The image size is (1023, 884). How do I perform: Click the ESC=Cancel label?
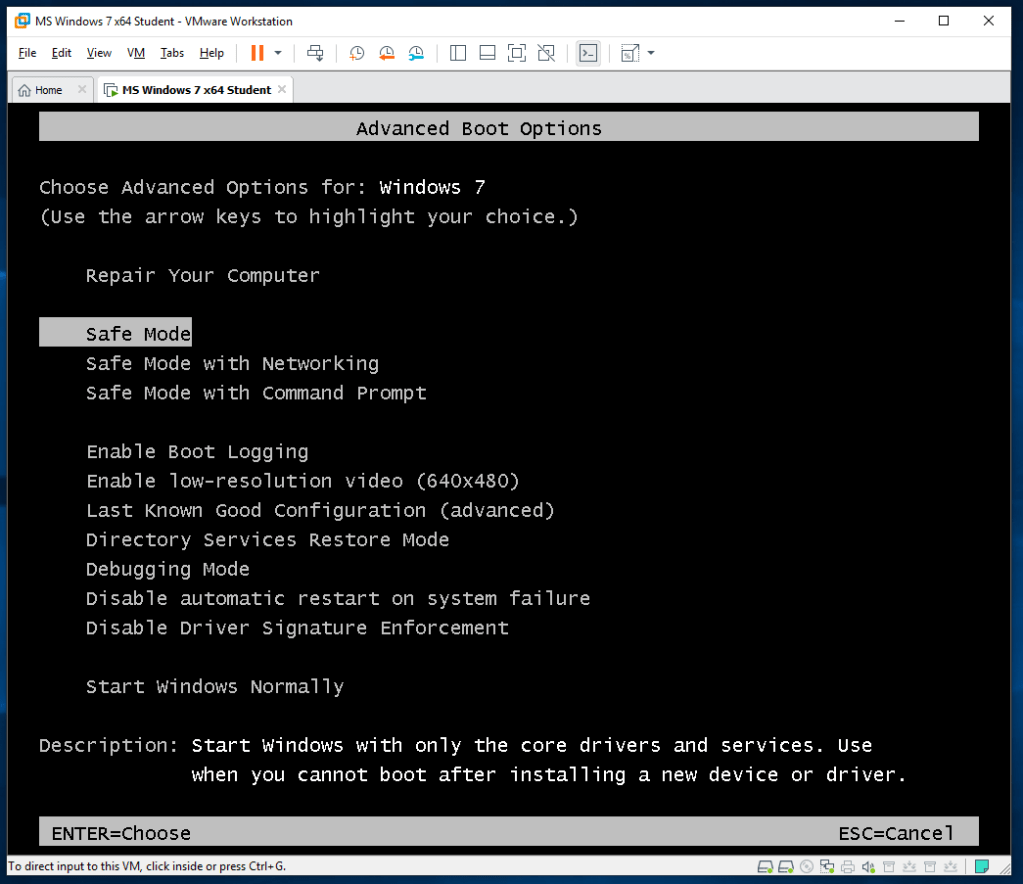pos(896,833)
